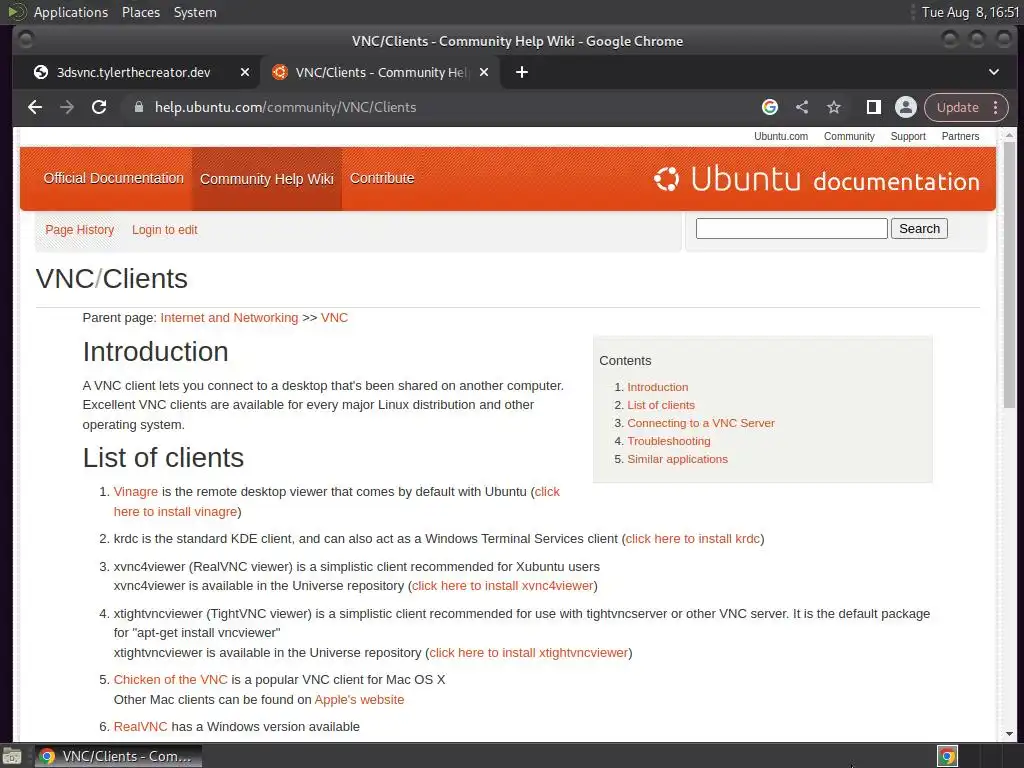The width and height of the screenshot is (1024, 768).
Task: Expand the tab search chevron
Action: tap(993, 72)
